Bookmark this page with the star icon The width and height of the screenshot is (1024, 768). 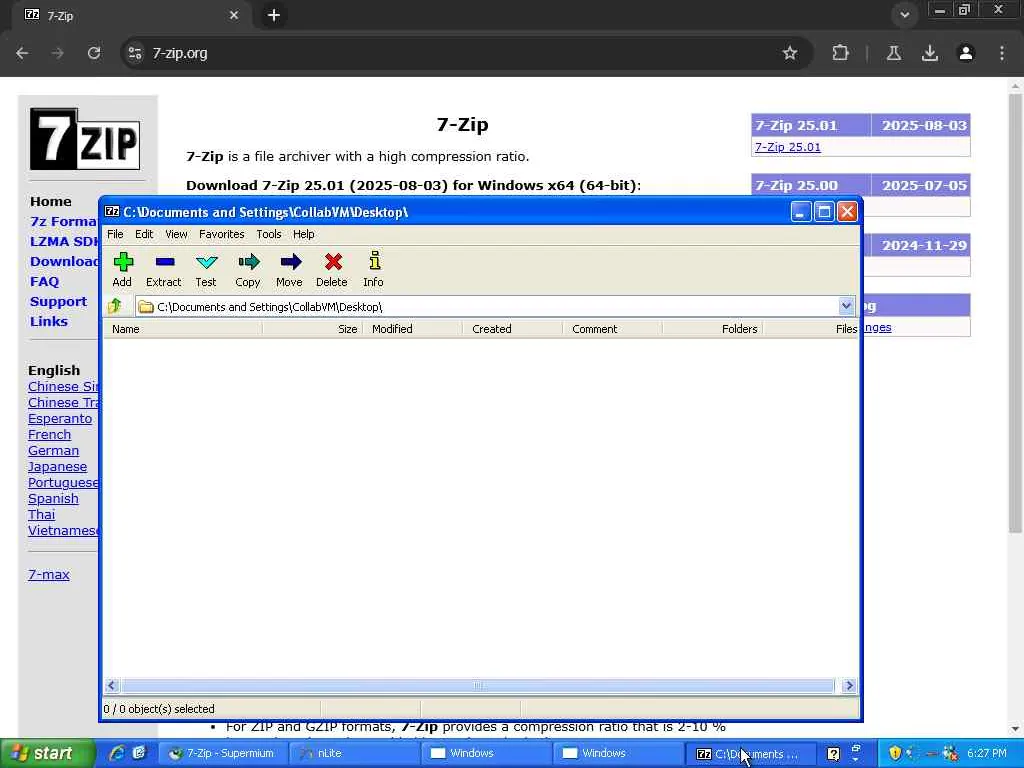(790, 53)
